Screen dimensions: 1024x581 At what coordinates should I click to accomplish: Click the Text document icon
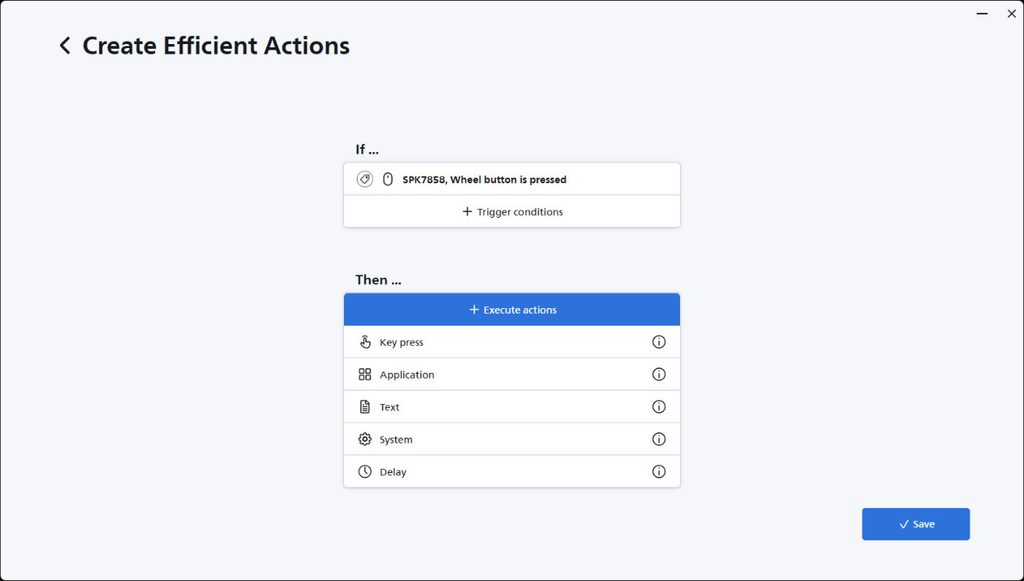(x=365, y=407)
